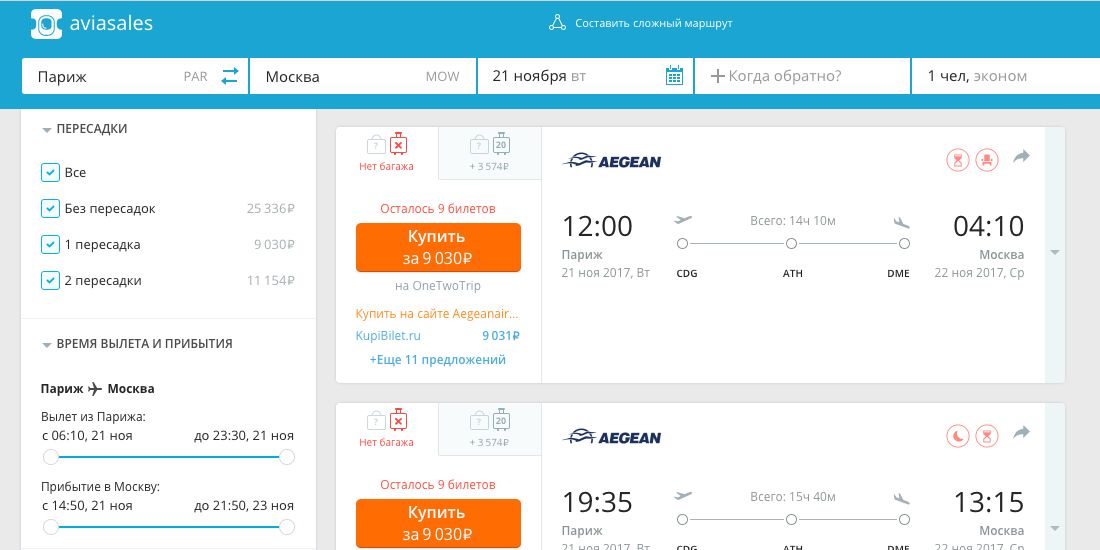This screenshot has width=1100, height=550.
Task: Share the 12:00 Aegean flight
Action: (1021, 156)
